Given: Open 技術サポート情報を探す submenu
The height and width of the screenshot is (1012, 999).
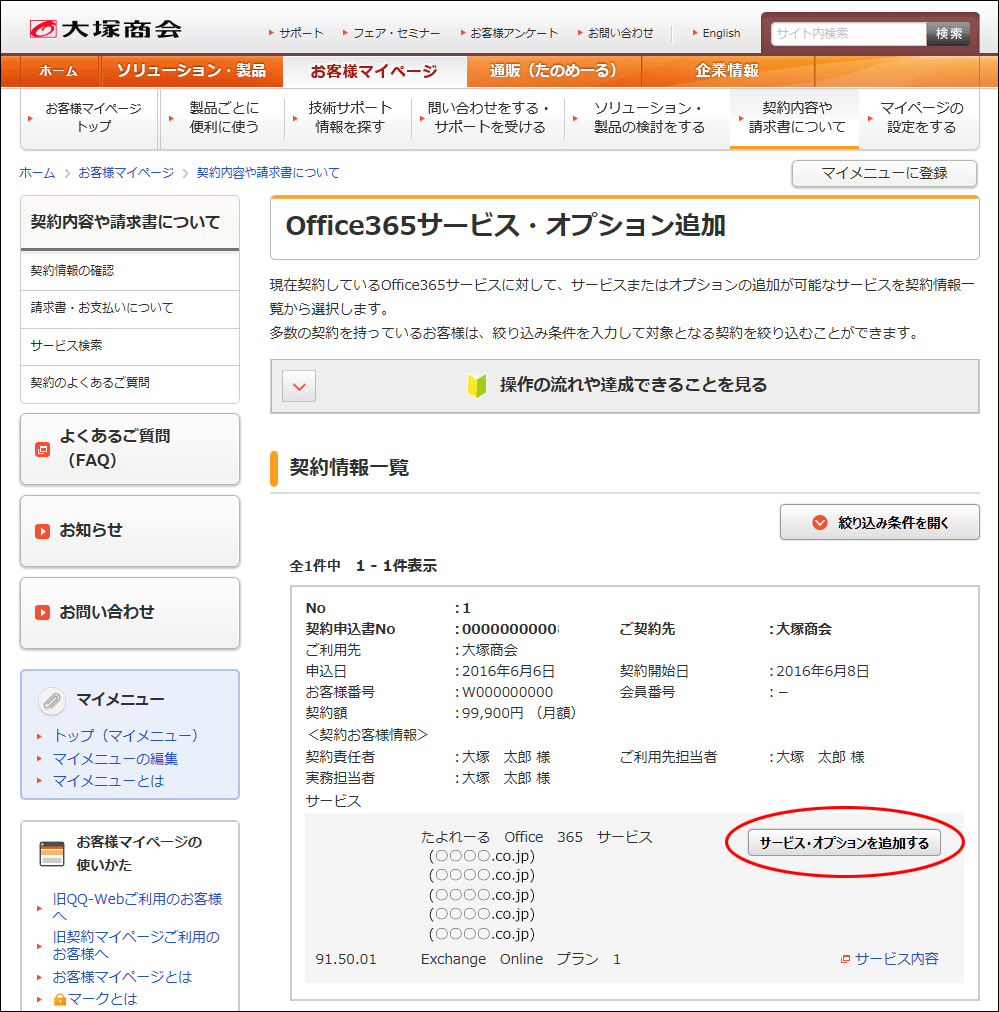Looking at the screenshot, I should (x=349, y=118).
